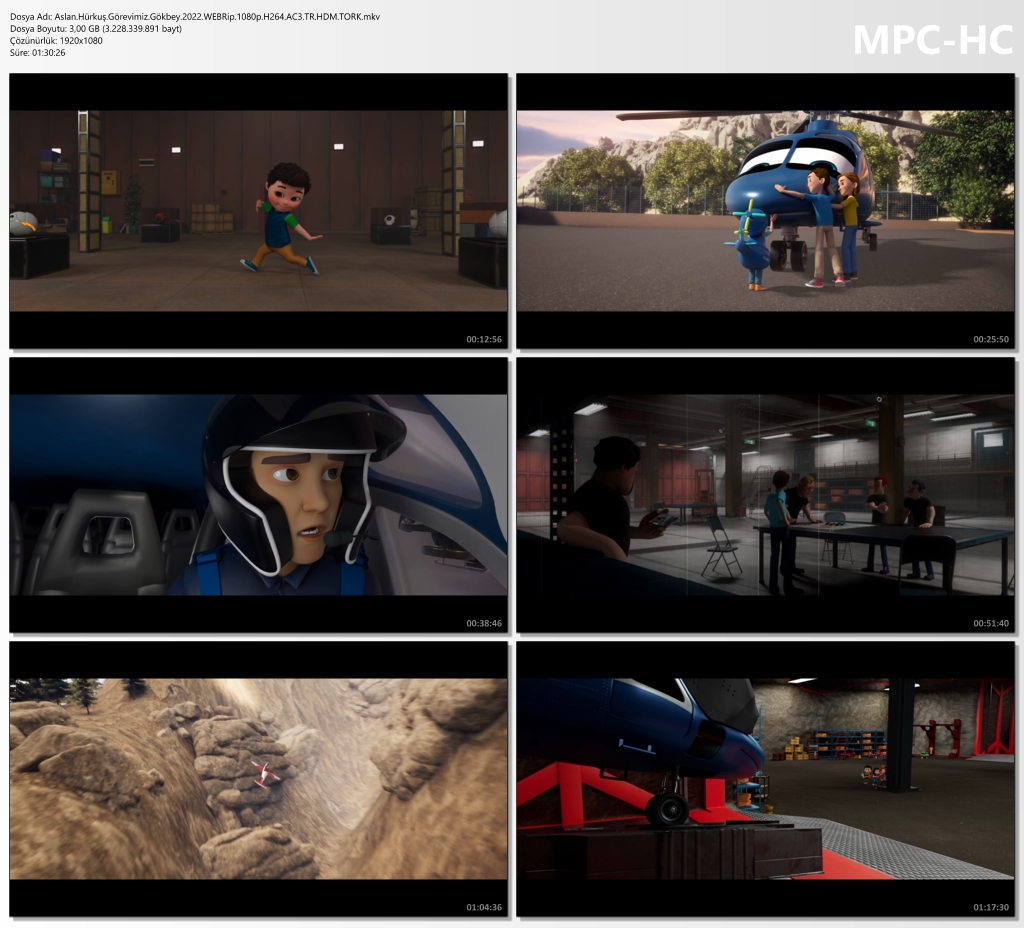
Task: Click the timestamp '00:38:46'
Action: [x=484, y=624]
